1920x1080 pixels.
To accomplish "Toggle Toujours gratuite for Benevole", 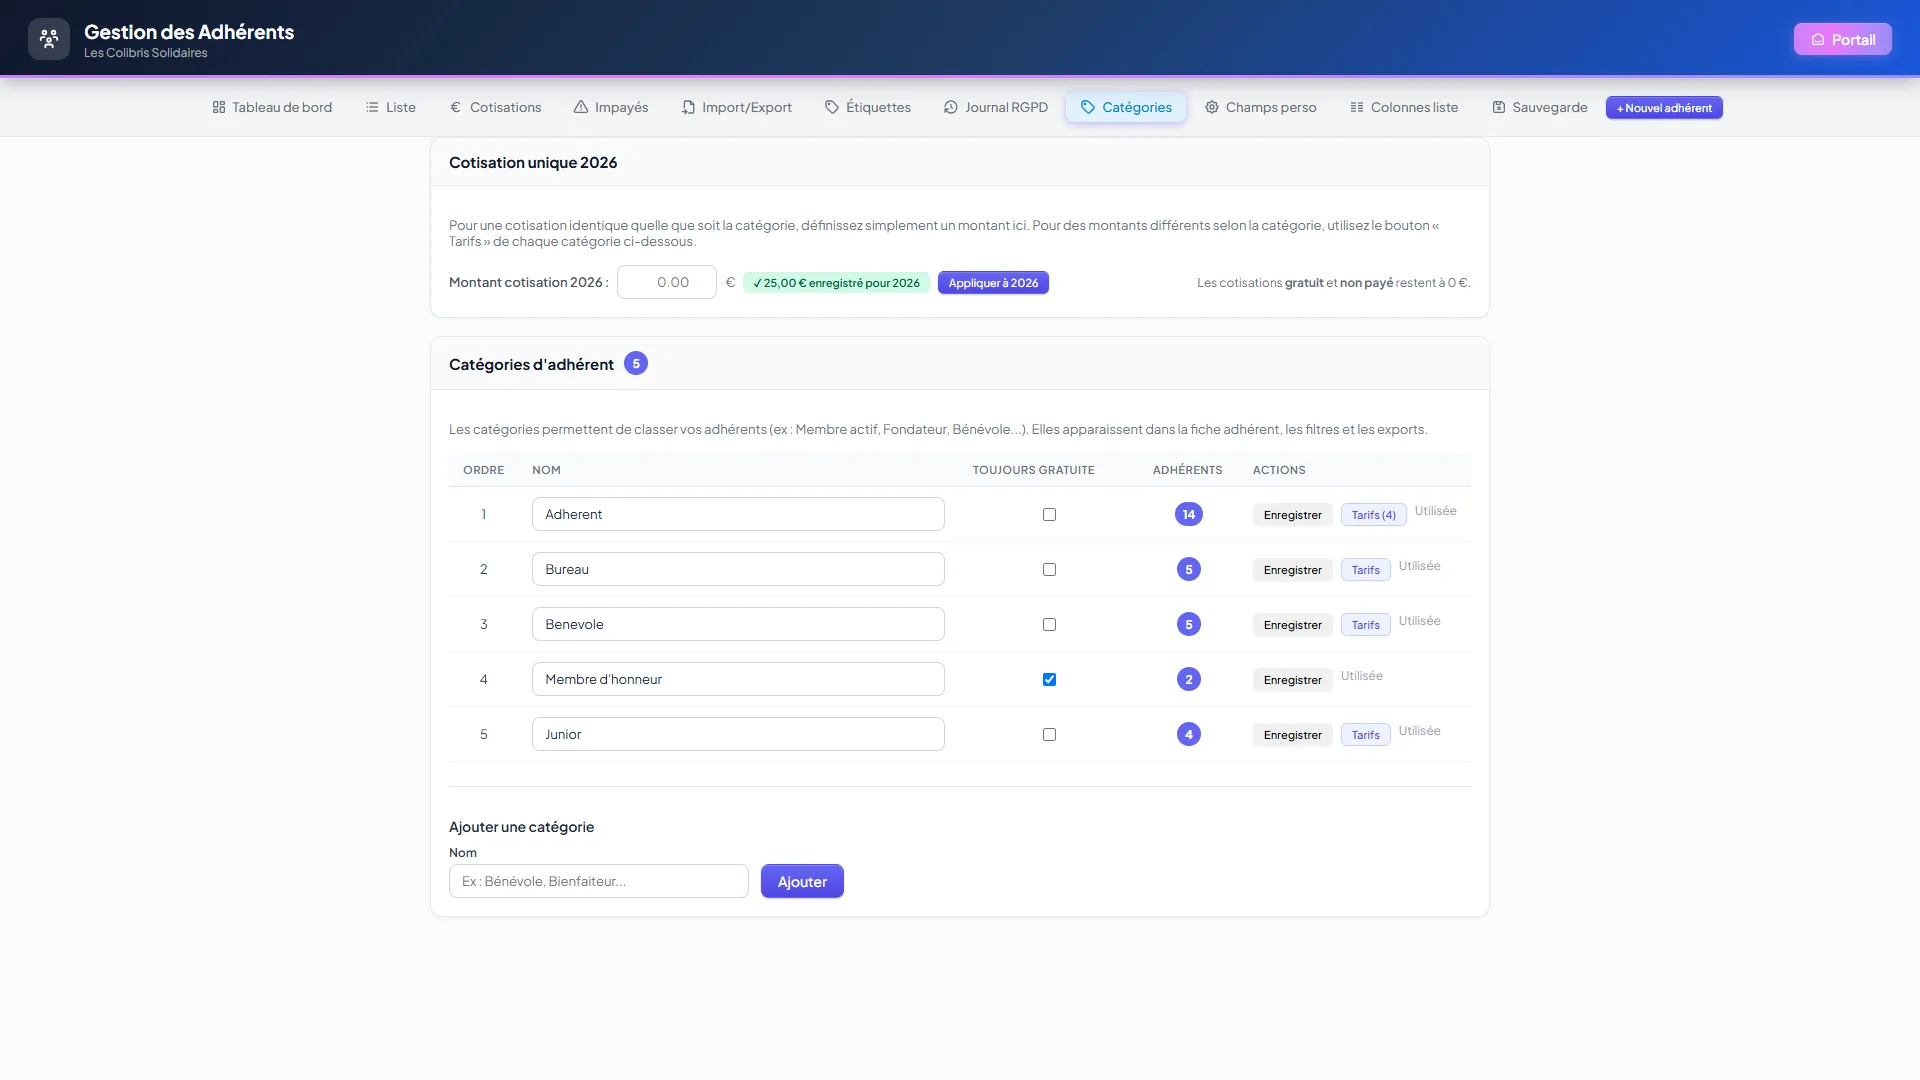I will point(1049,624).
